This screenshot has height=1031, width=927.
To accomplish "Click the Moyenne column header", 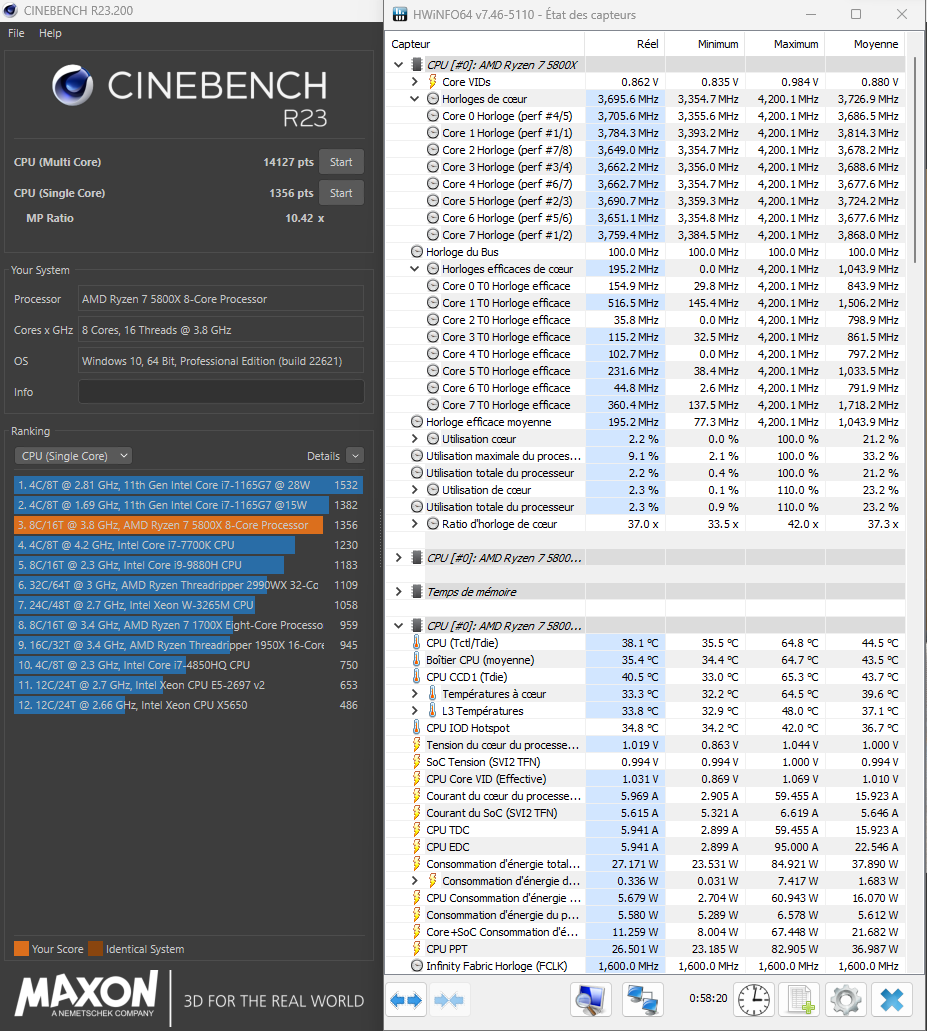I will 866,44.
